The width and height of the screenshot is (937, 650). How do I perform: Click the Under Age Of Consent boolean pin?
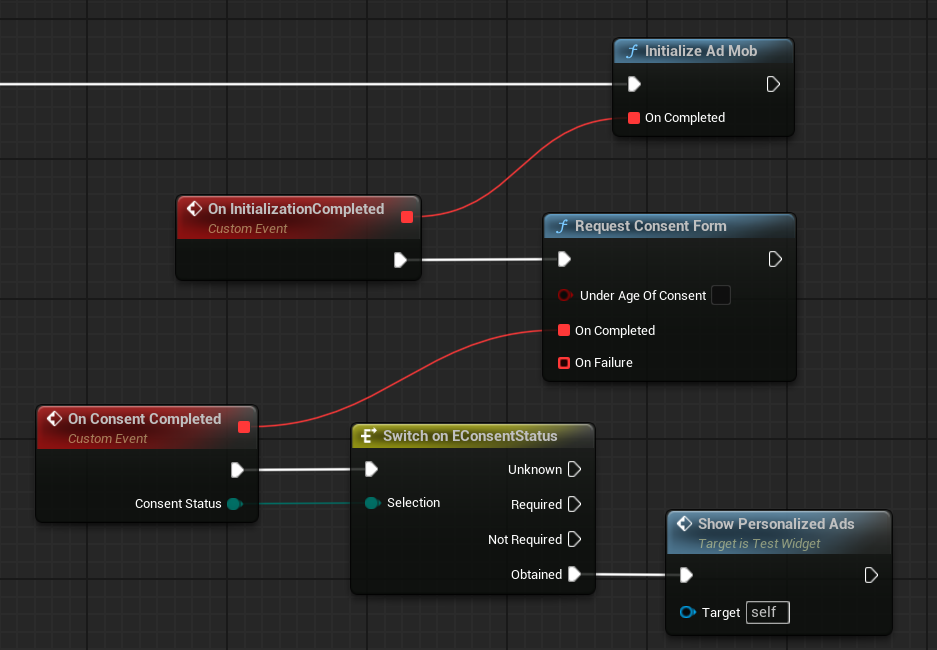[564, 295]
